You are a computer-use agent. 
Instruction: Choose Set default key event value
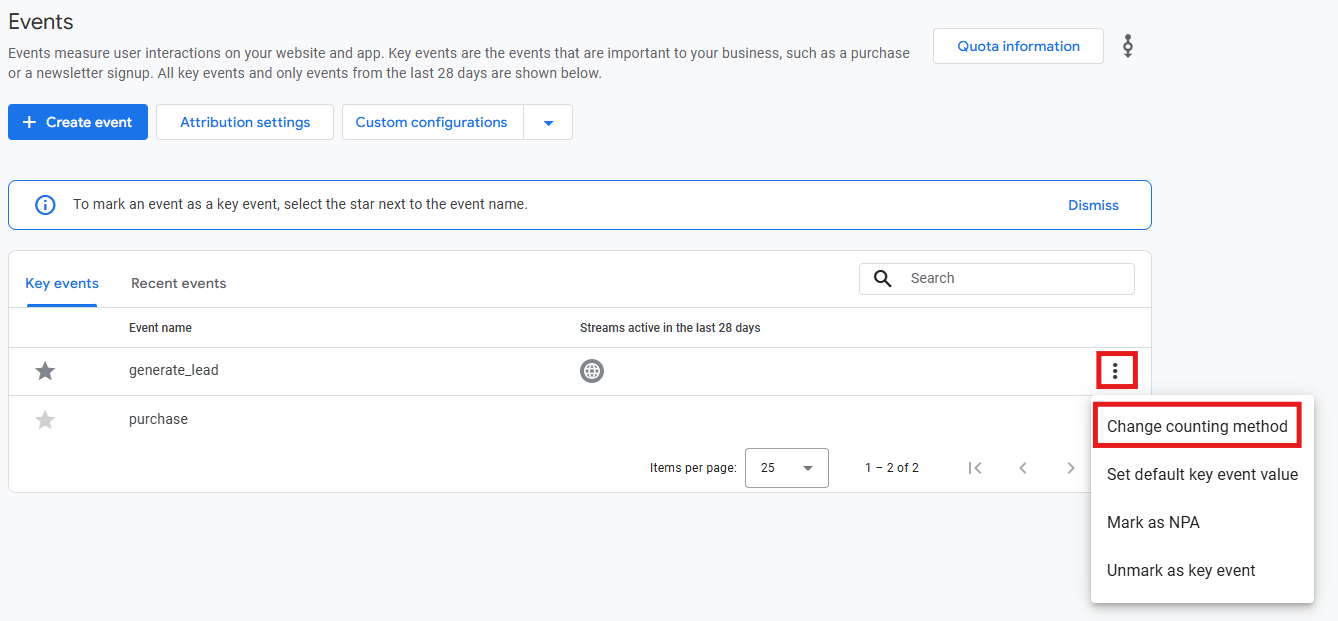click(x=1202, y=475)
